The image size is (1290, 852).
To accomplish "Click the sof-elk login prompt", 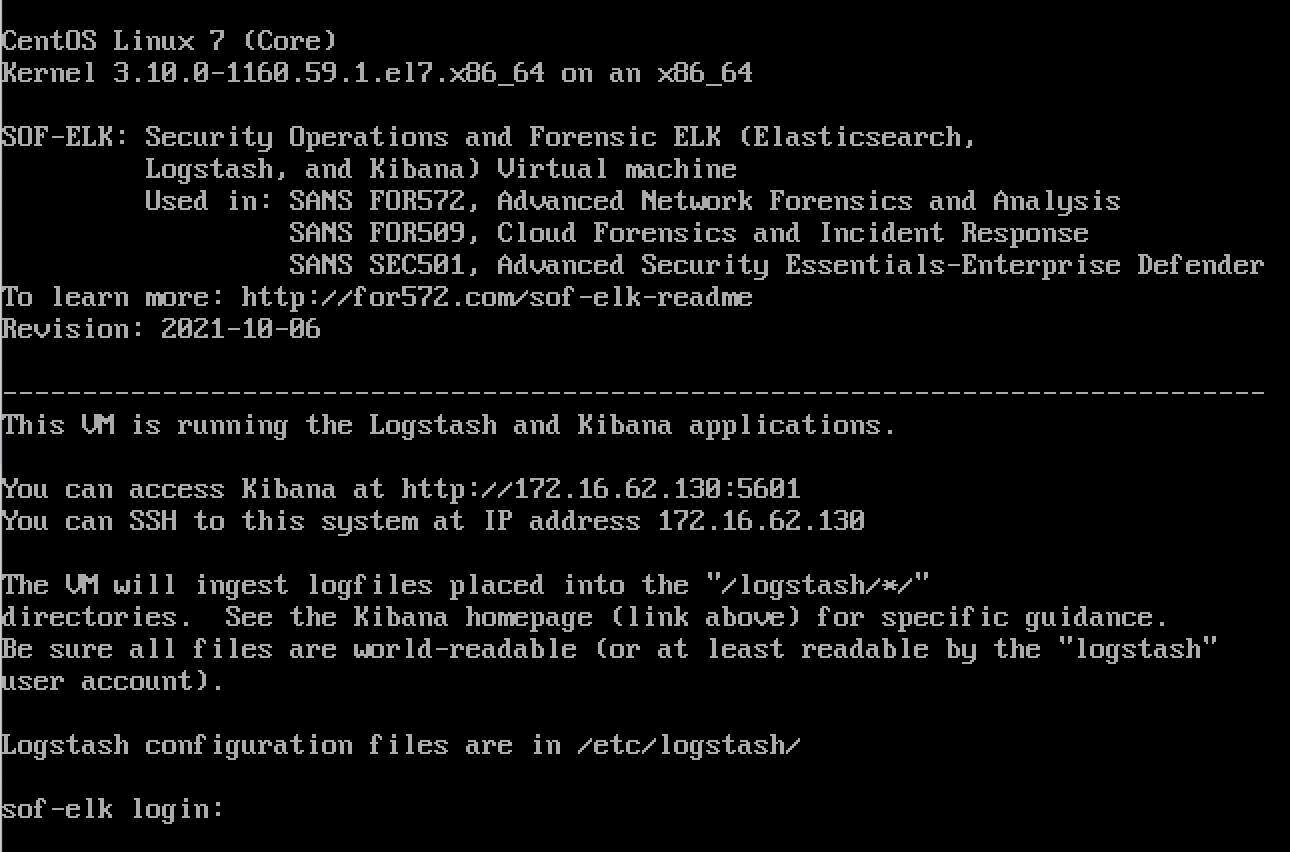I will (x=112, y=809).
